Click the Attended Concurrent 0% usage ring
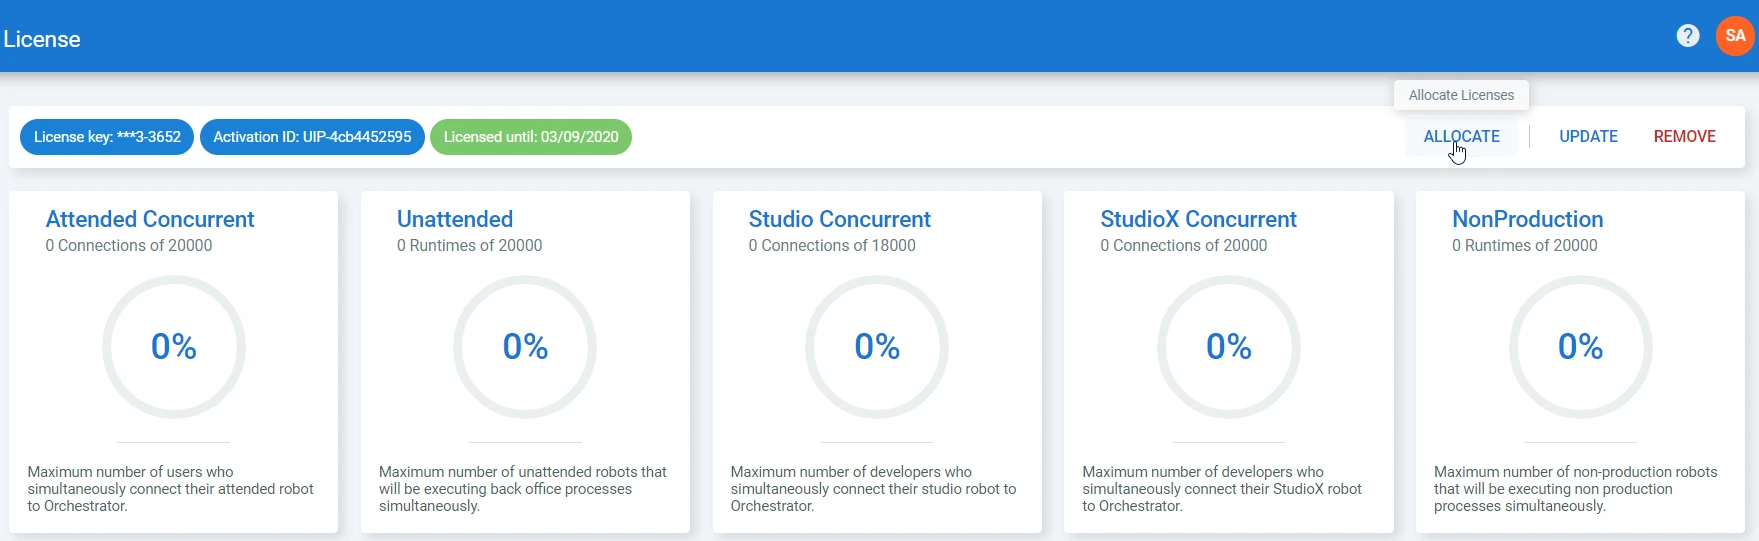The width and height of the screenshot is (1759, 541). coord(174,347)
